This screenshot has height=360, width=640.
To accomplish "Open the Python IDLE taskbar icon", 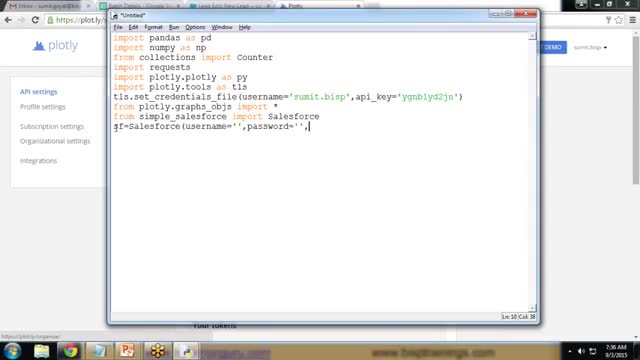I will click(x=187, y=351).
